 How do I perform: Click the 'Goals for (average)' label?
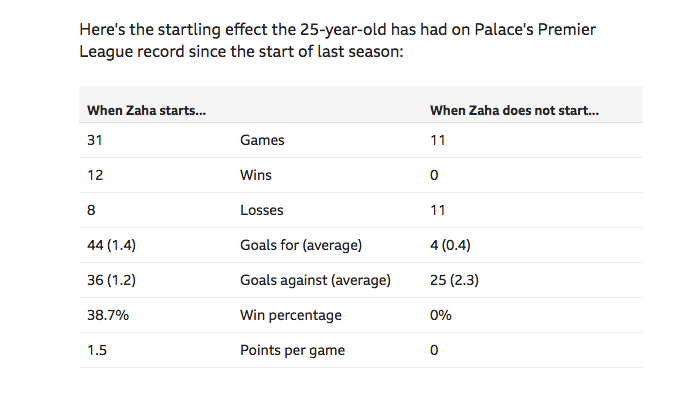pos(301,245)
